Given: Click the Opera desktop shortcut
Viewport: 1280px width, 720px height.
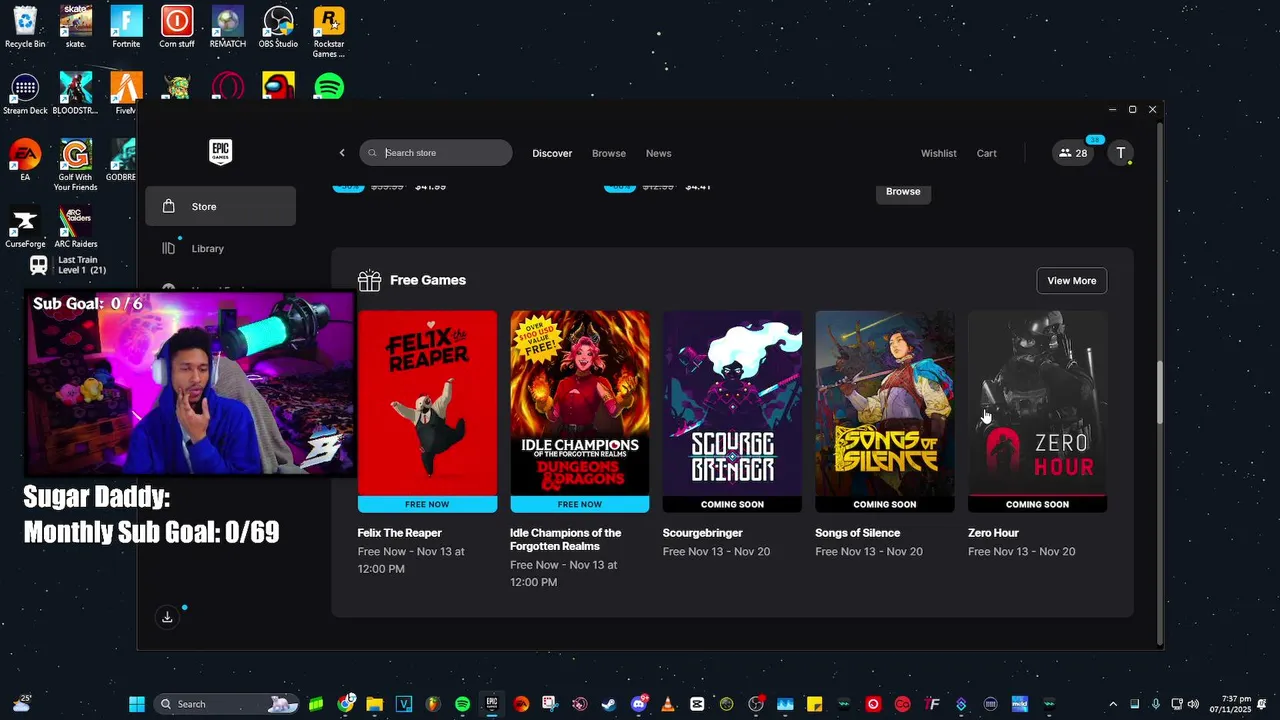Looking at the screenshot, I should 227,86.
